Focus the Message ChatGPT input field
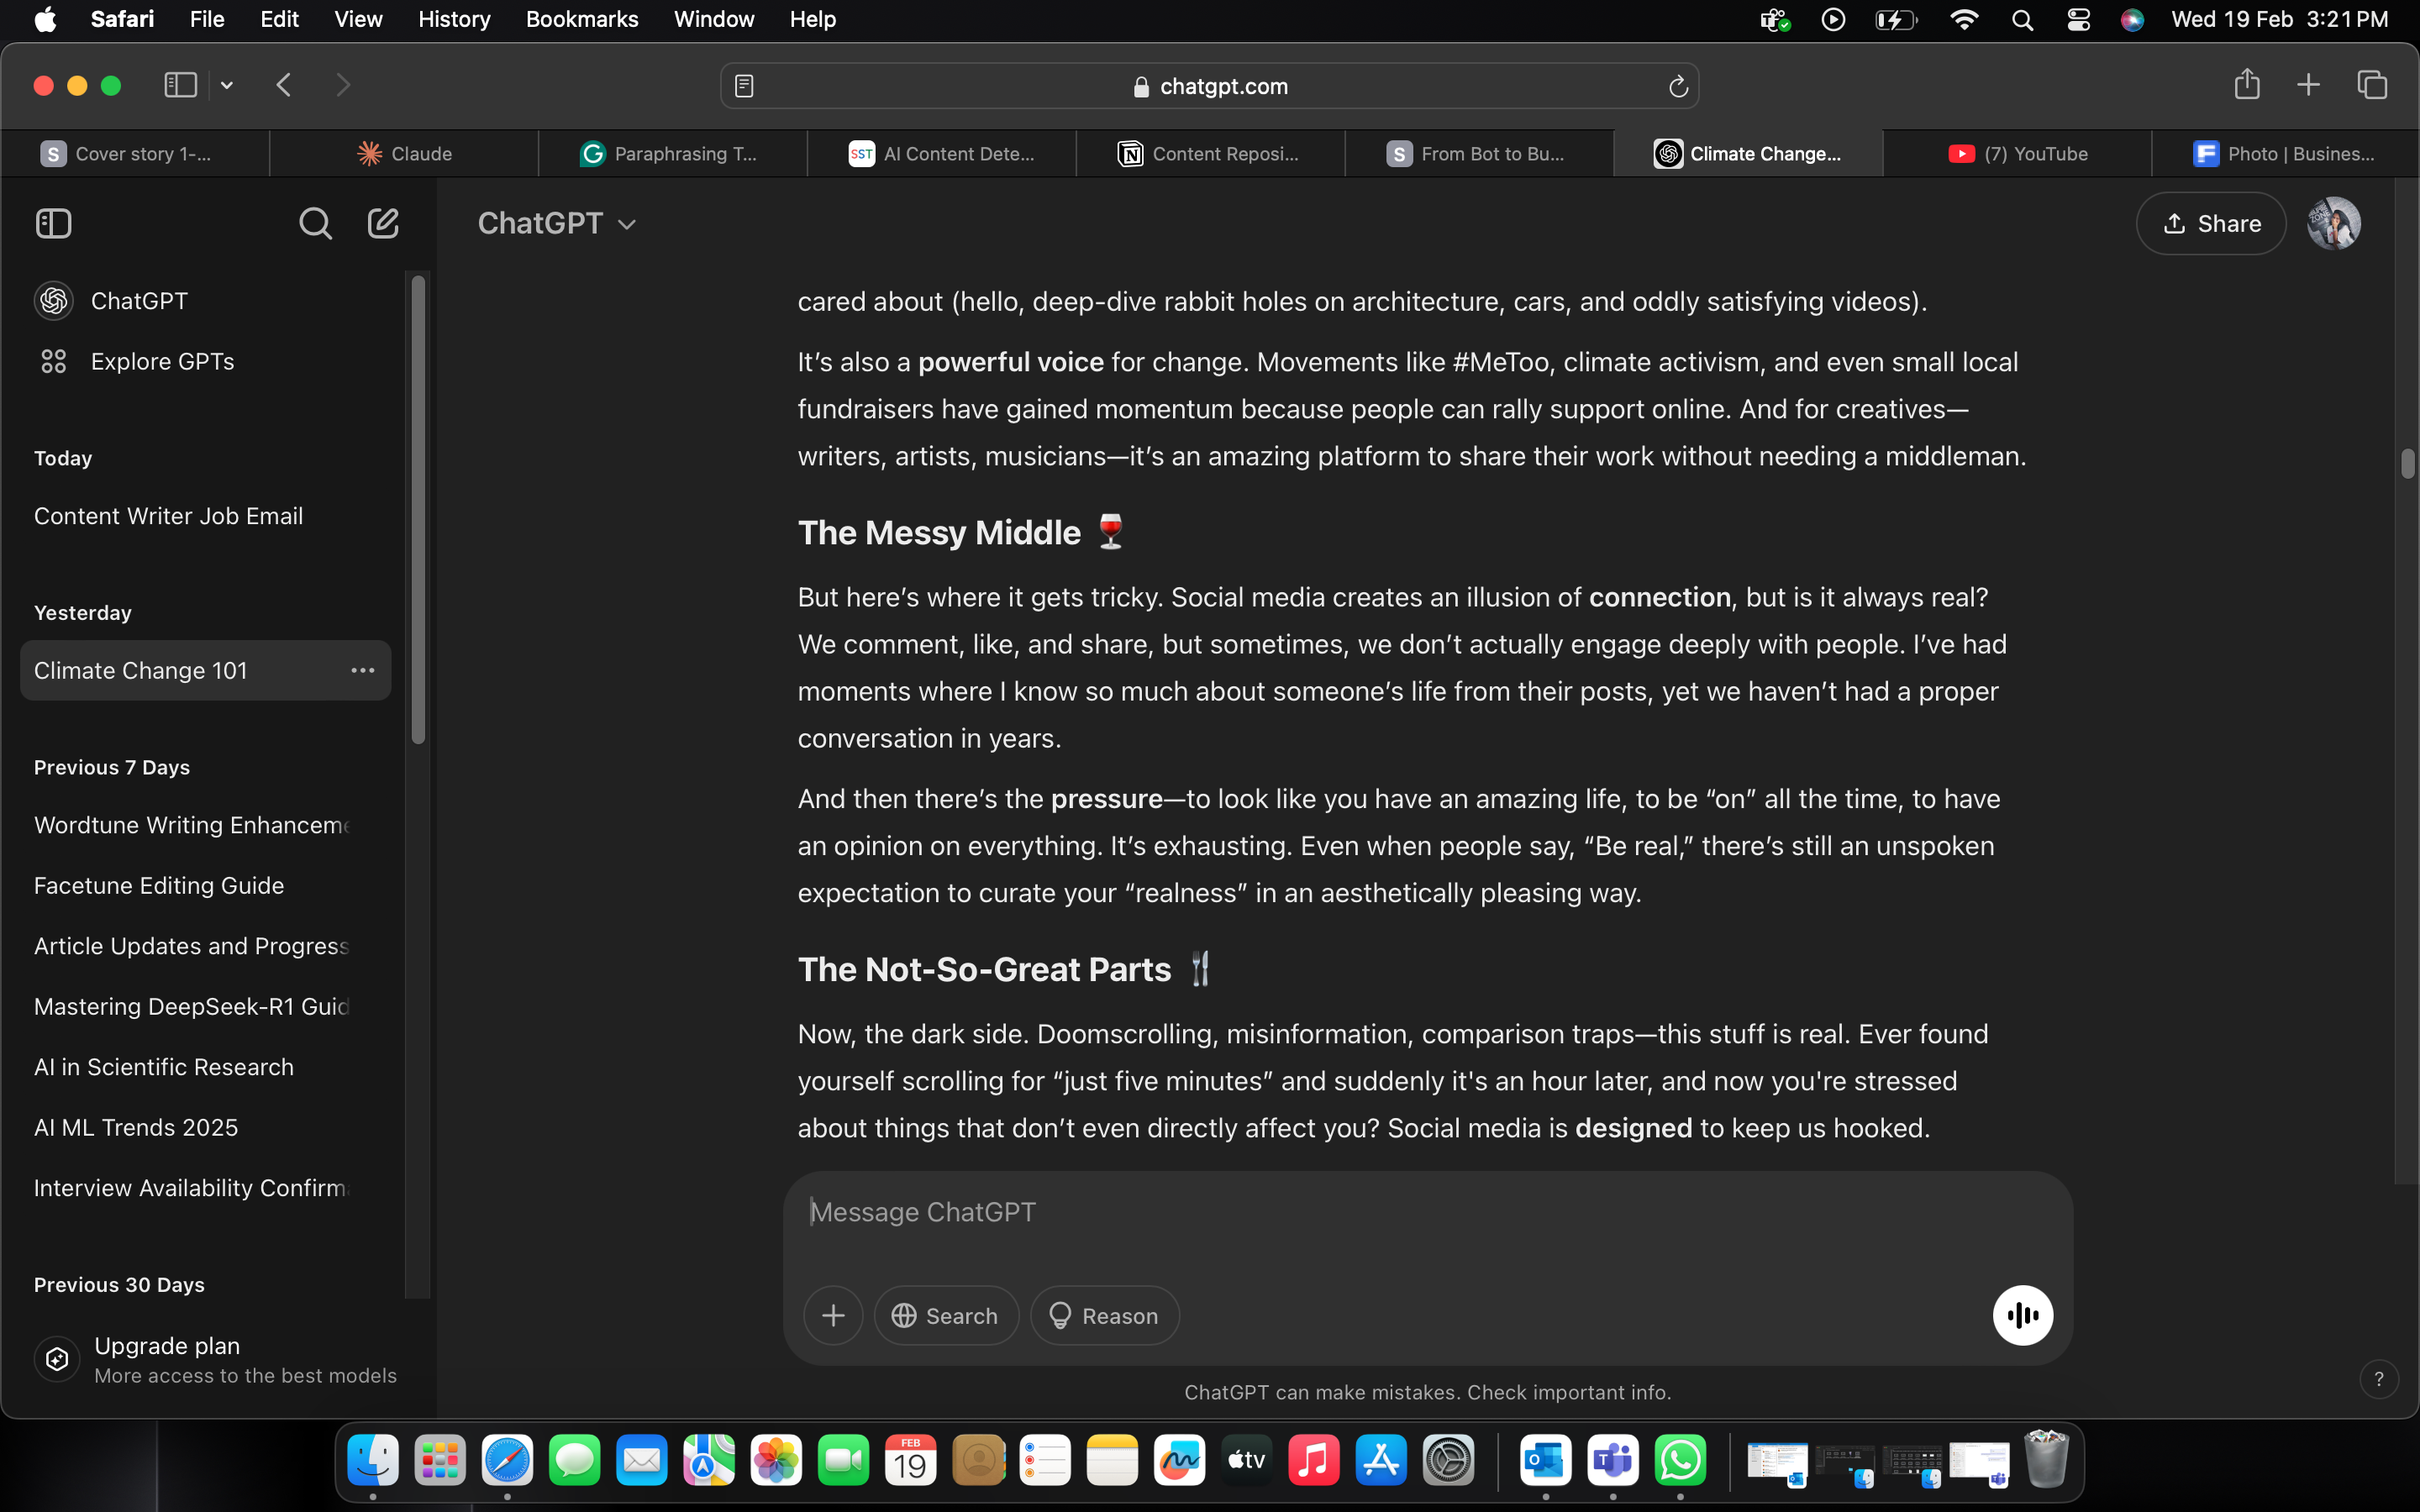This screenshot has width=2420, height=1512. point(1427,1212)
